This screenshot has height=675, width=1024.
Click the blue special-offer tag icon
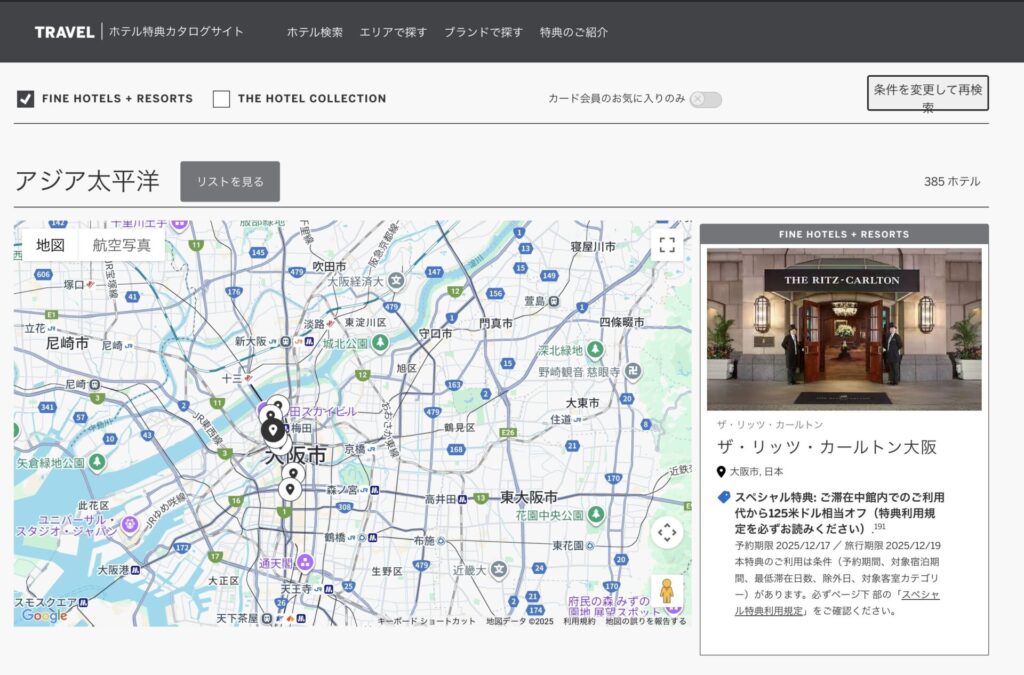pyautogui.click(x=724, y=497)
